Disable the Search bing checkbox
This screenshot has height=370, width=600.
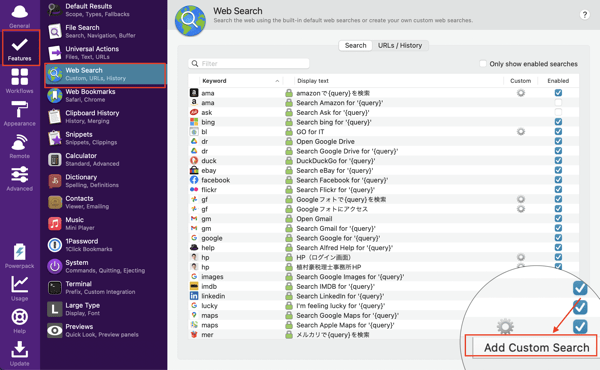coord(558,122)
